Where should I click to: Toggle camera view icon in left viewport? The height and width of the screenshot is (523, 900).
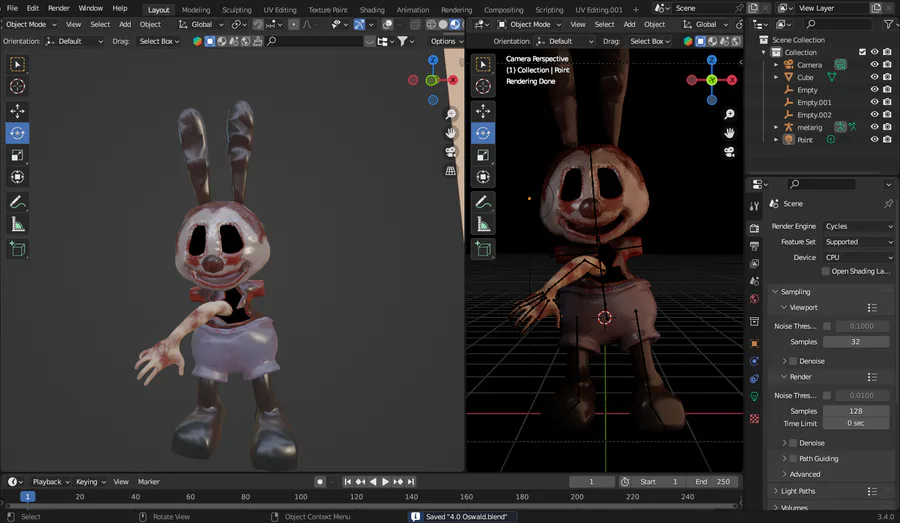tap(451, 152)
